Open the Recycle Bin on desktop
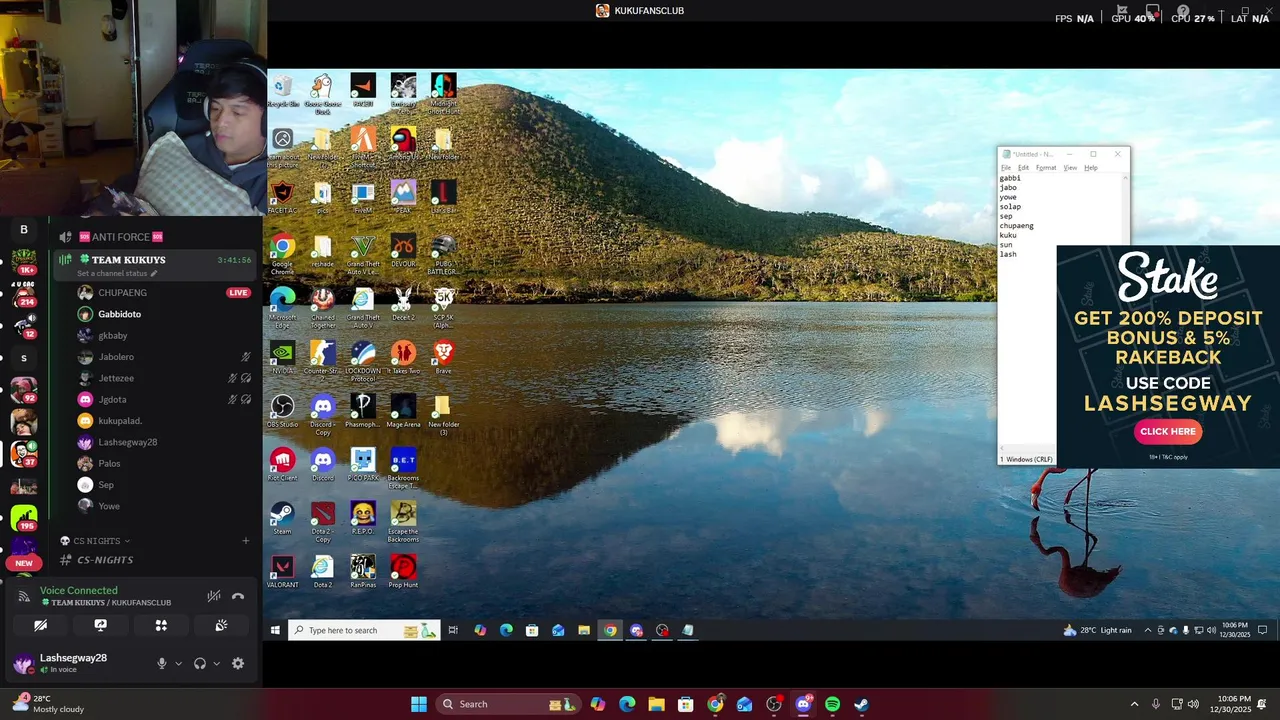The width and height of the screenshot is (1280, 720). (282, 91)
